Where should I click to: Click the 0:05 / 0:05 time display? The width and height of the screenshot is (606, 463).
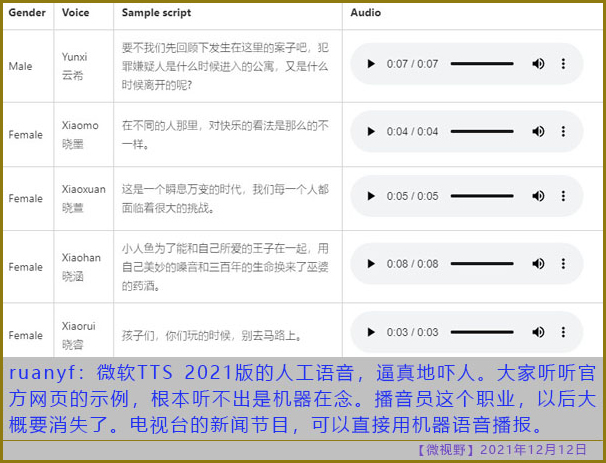pyautogui.click(x=412, y=196)
